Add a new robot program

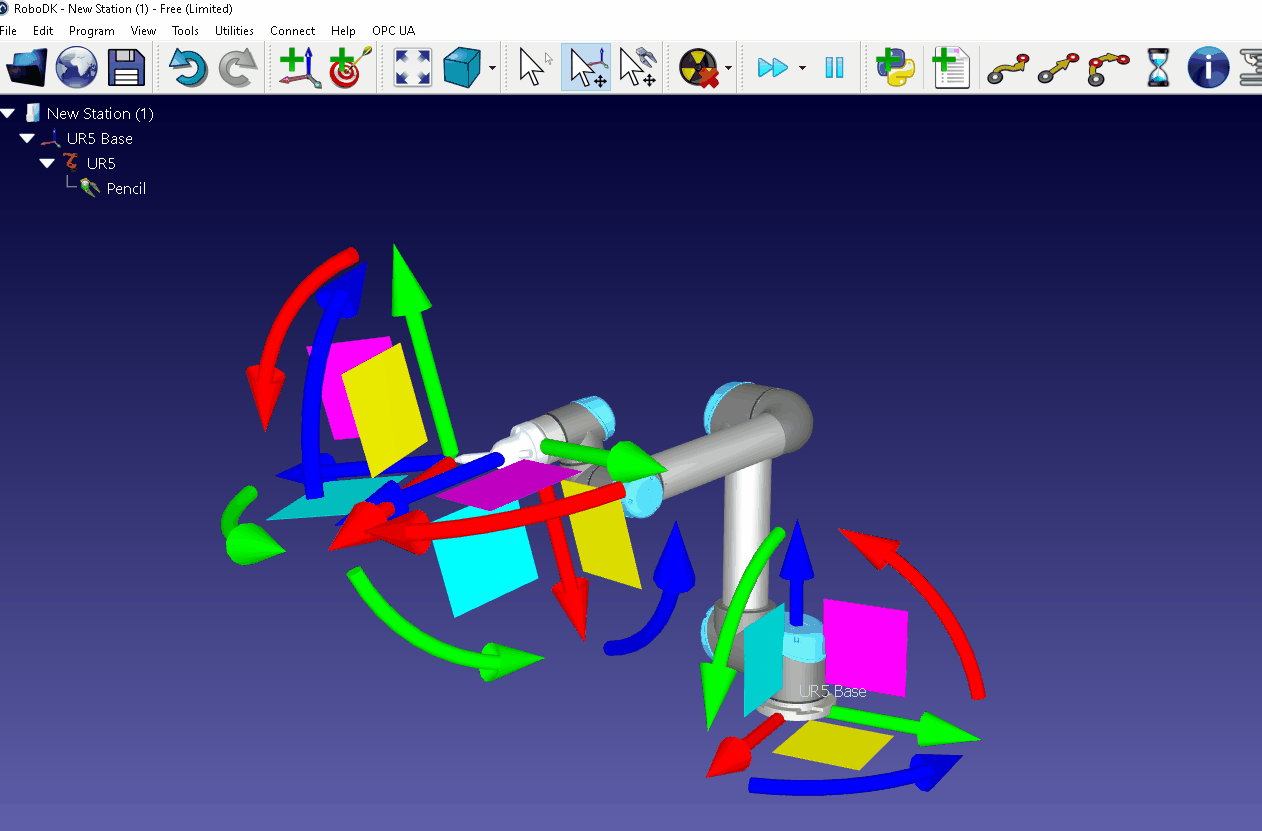tap(951, 68)
